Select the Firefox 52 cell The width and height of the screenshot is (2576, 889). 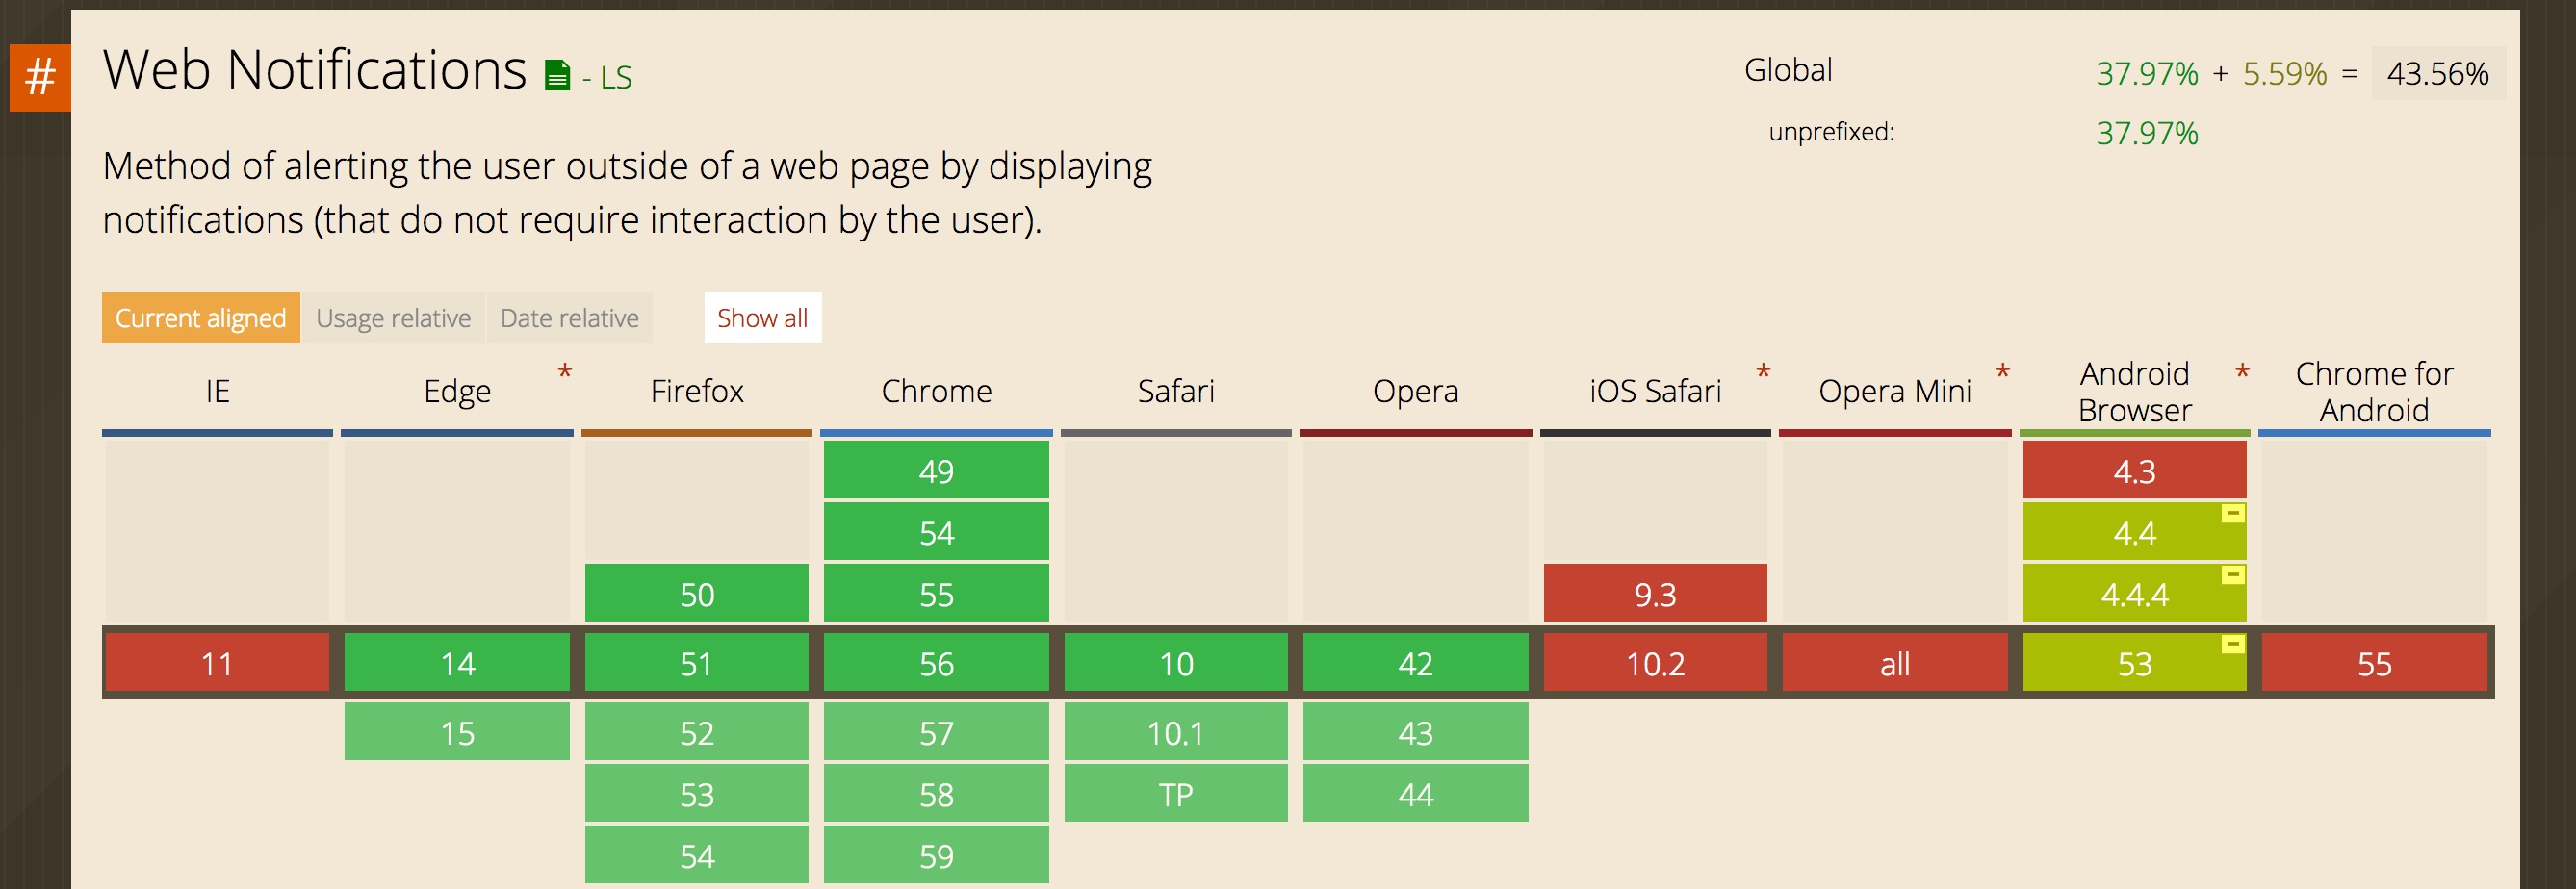(x=697, y=732)
